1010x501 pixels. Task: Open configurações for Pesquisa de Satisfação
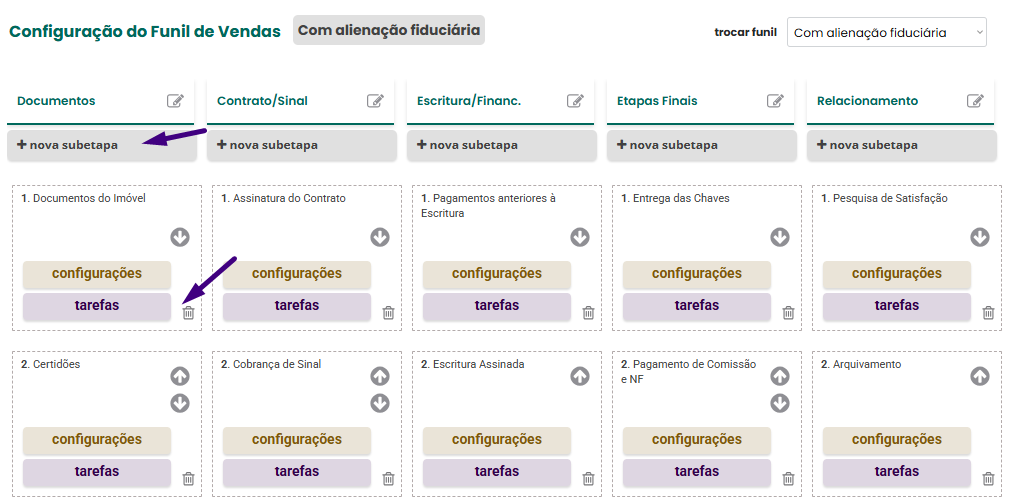coord(896,274)
